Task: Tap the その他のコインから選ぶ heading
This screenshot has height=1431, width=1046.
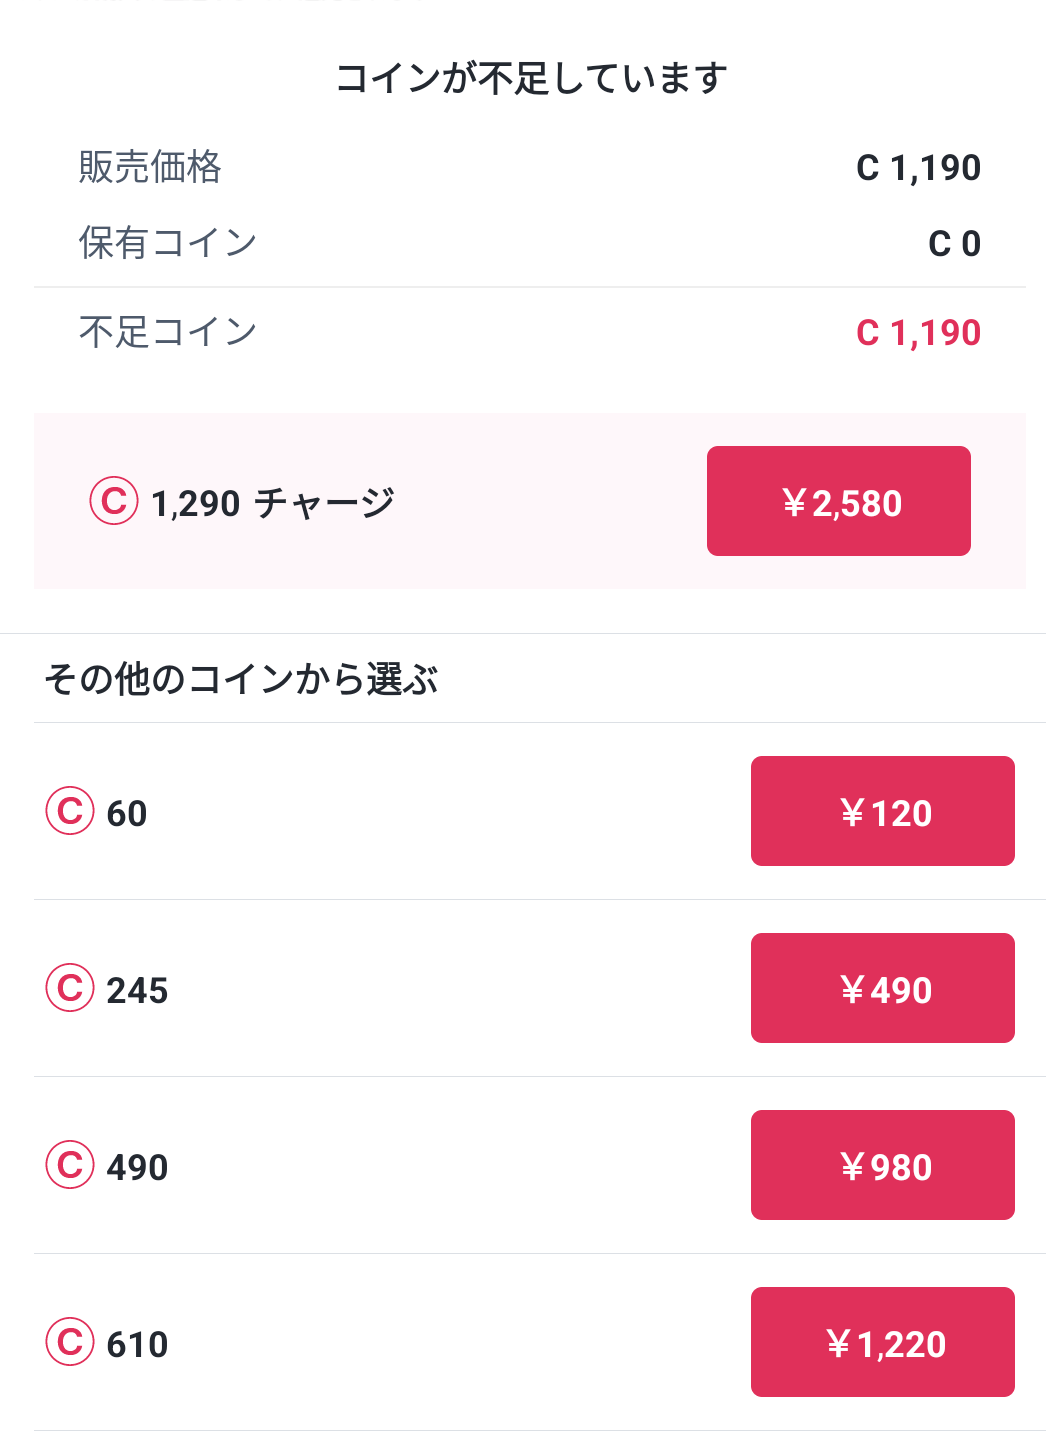Action: click(x=241, y=679)
